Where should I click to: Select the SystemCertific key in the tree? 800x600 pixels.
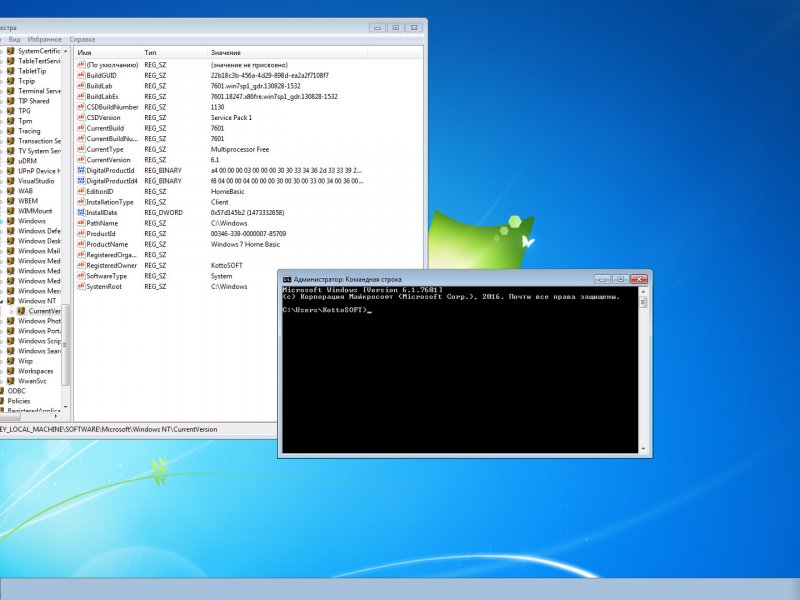pos(39,51)
